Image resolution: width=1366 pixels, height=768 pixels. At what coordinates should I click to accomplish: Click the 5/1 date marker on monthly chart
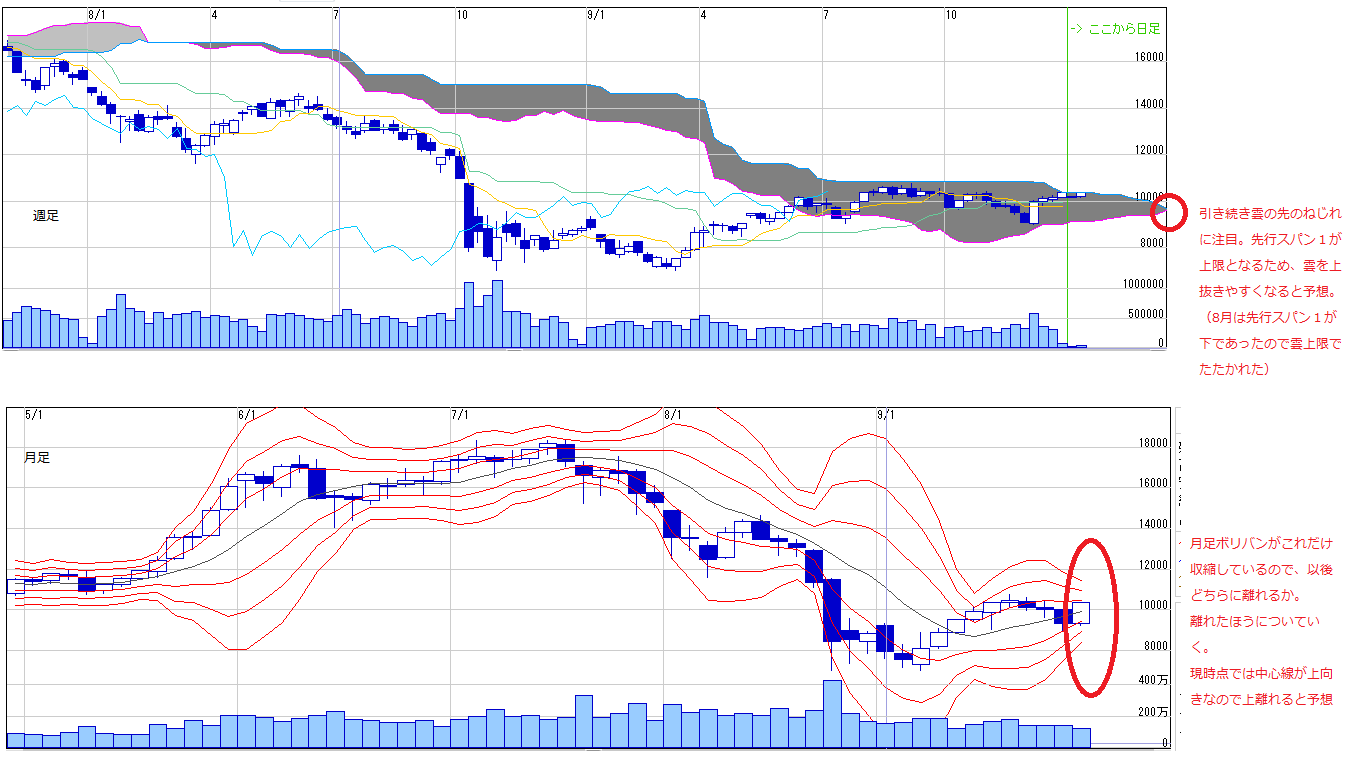[34, 414]
